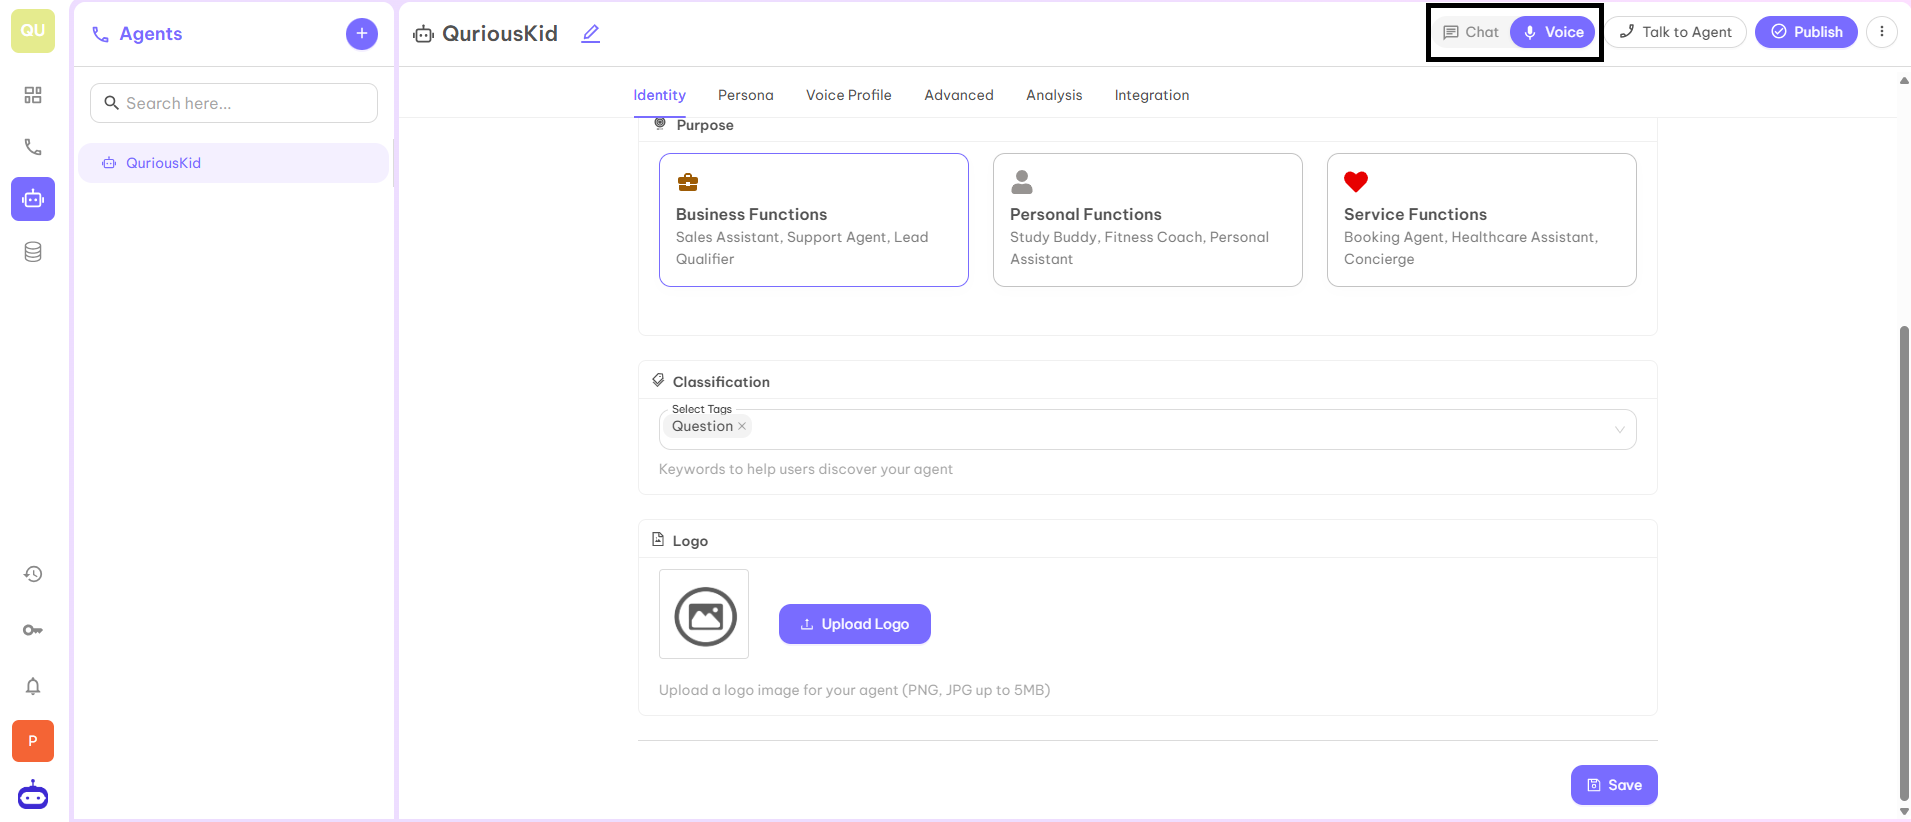Open the Persona tab
Screen dimensions: 1911x822
[746, 95]
